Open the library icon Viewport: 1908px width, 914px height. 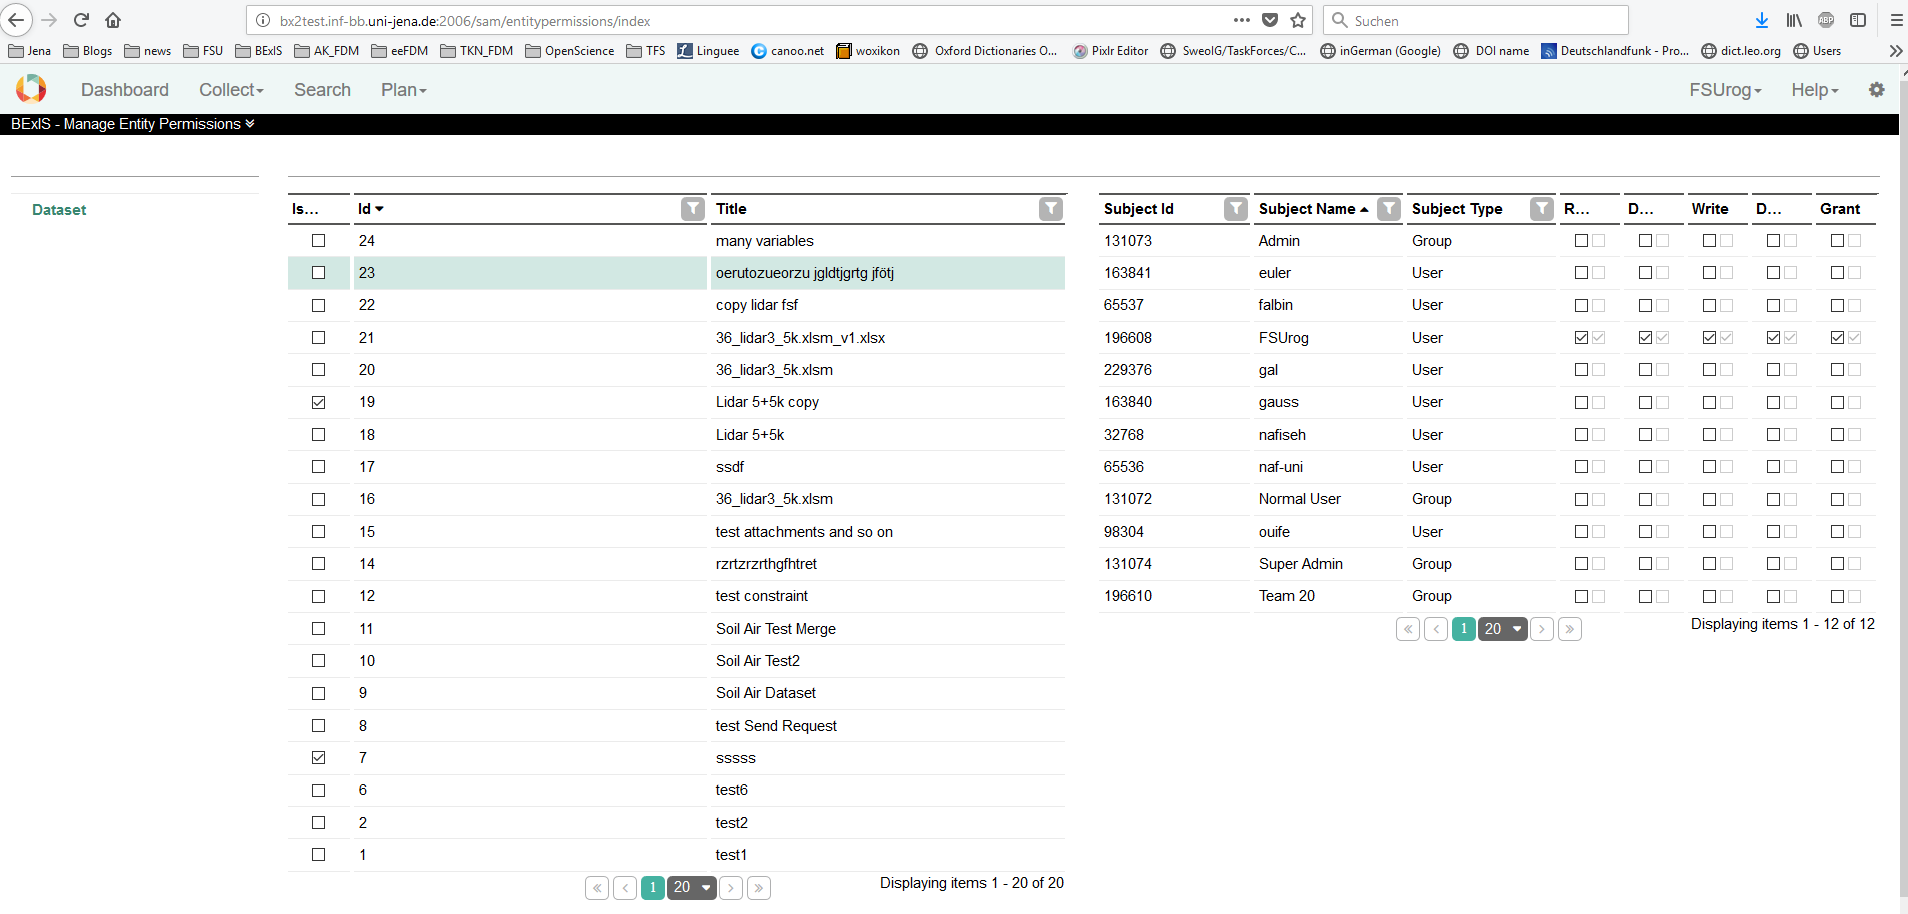point(1794,20)
